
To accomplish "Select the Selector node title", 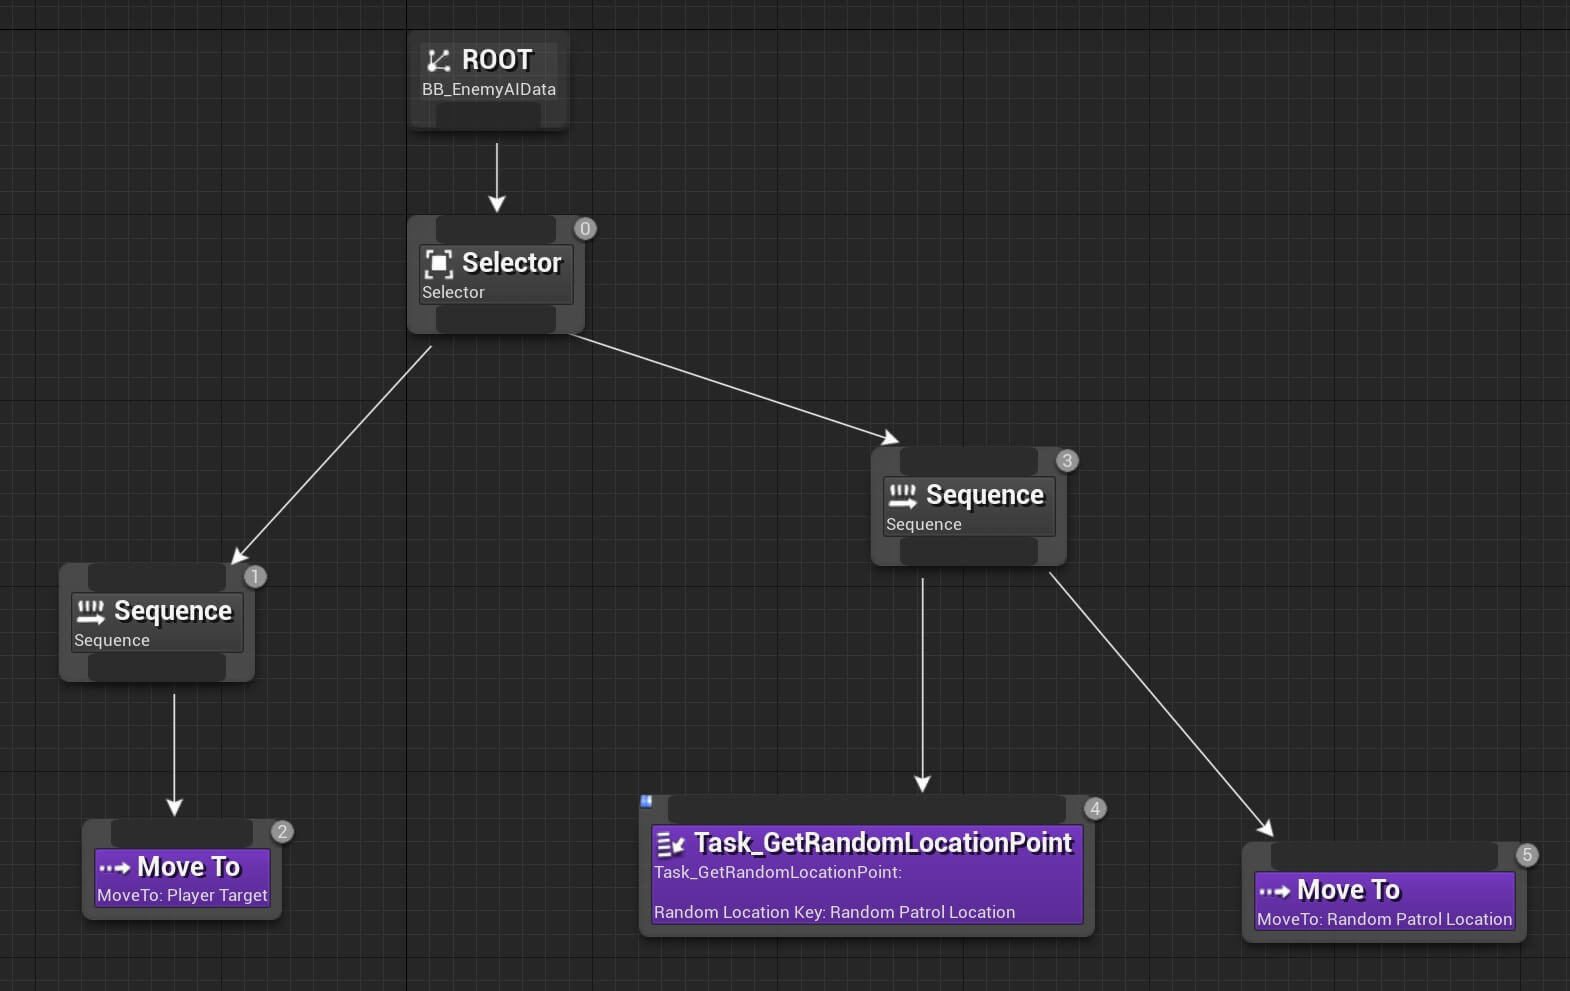I will click(x=512, y=263).
